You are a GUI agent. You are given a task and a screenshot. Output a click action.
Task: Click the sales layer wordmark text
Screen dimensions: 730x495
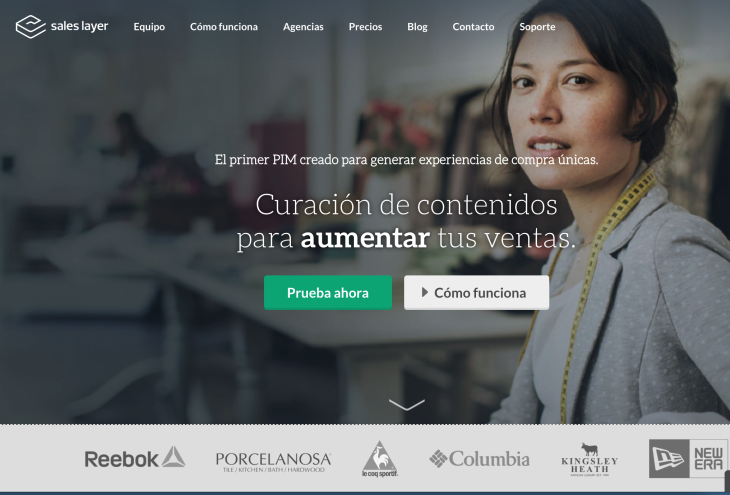(80, 27)
